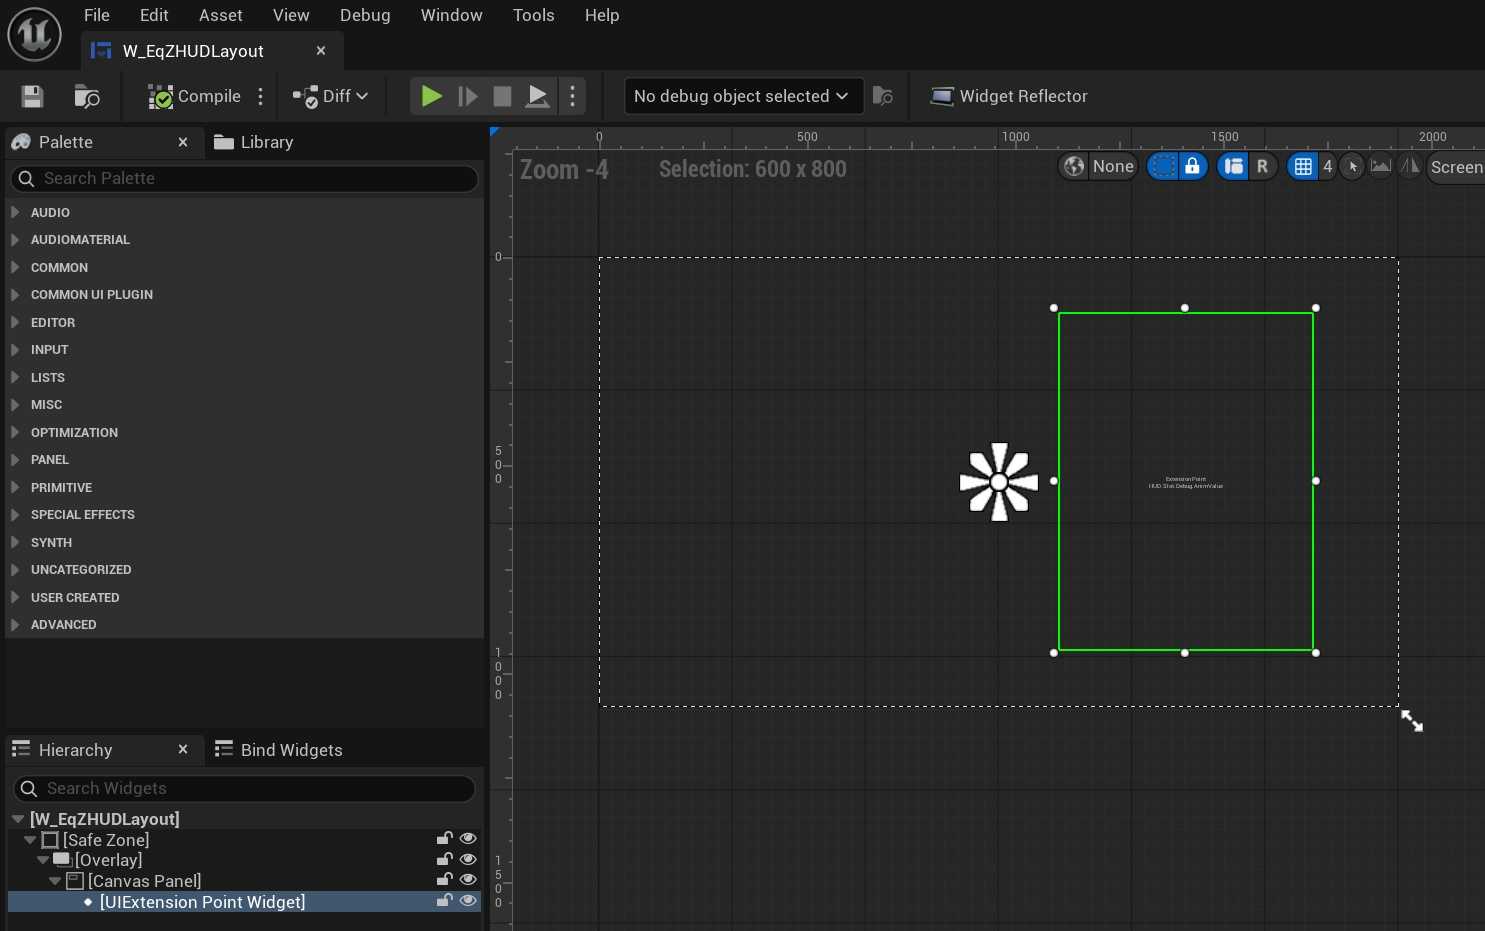Open the Asset menu
1485x931 pixels.
220,15
